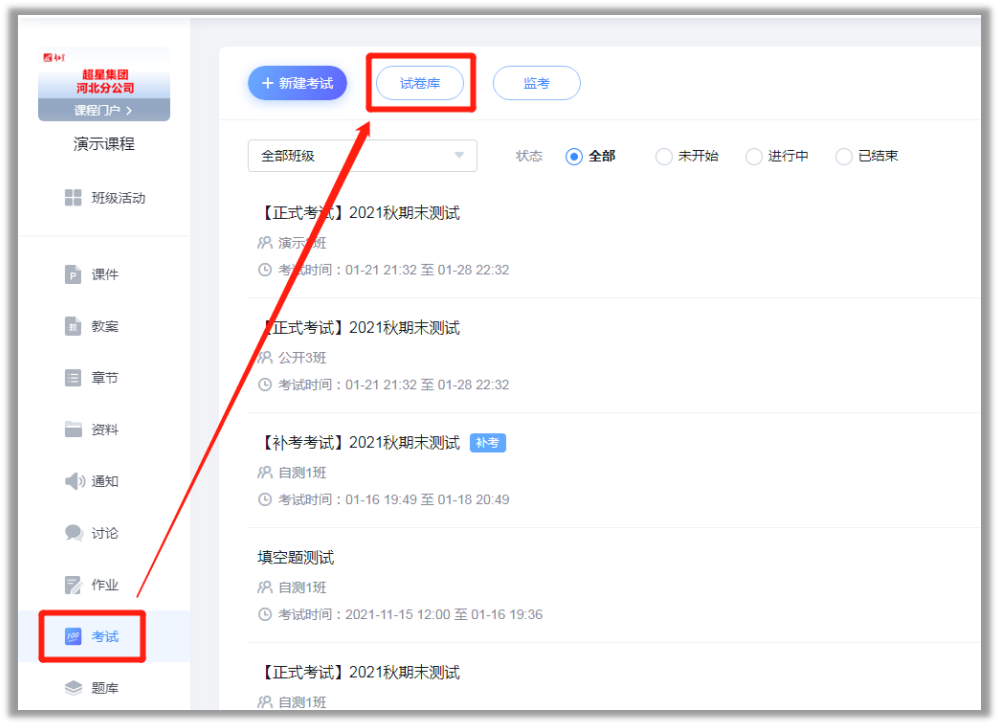Image resolution: width=999 pixels, height=726 pixels.
Task: Select the 进行中 status radio button
Action: 754,157
